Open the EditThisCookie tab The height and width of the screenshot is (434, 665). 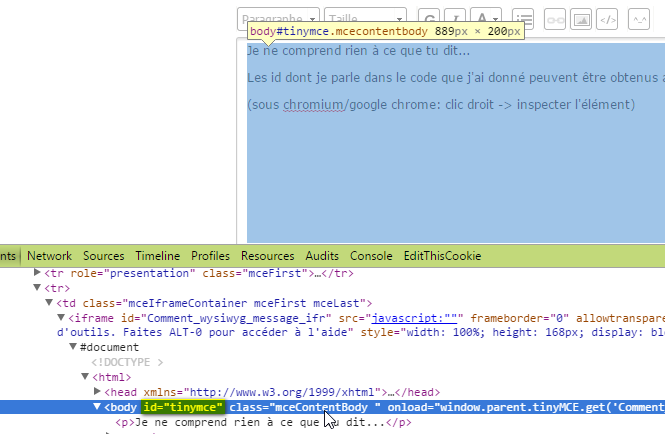click(x=442, y=256)
